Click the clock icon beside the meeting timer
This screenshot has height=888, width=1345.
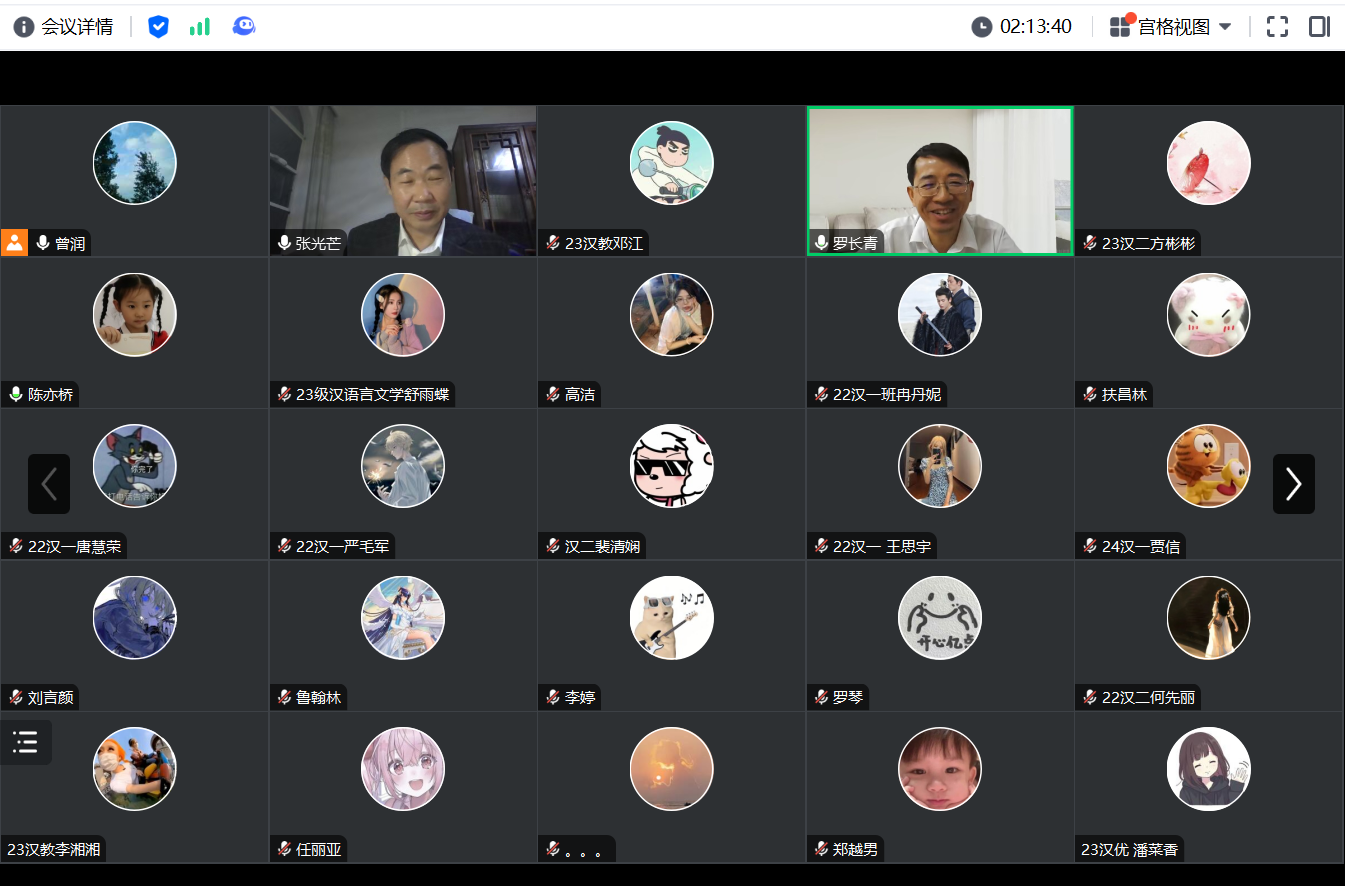[x=982, y=27]
